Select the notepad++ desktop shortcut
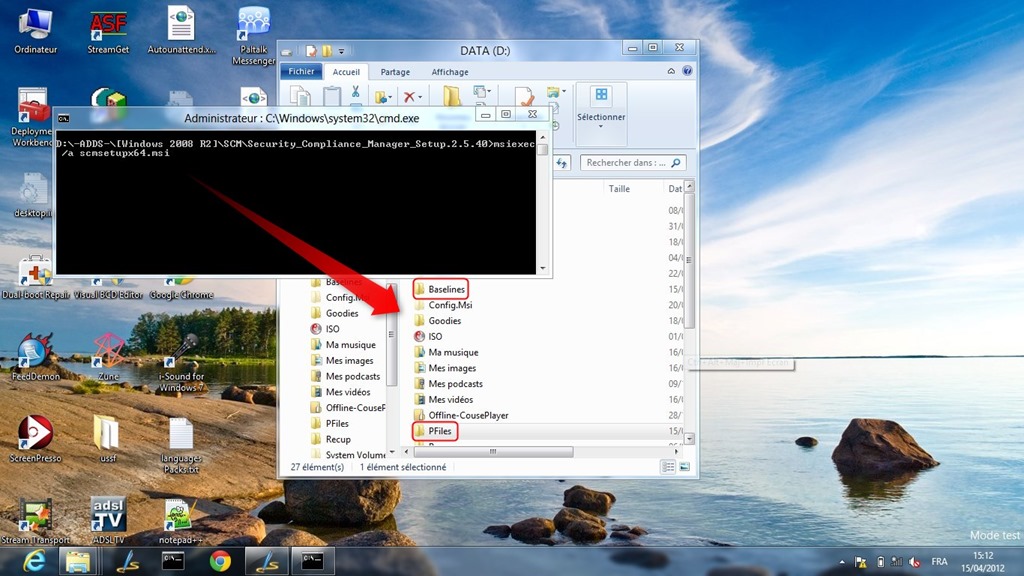1024x576 pixels. 178,520
